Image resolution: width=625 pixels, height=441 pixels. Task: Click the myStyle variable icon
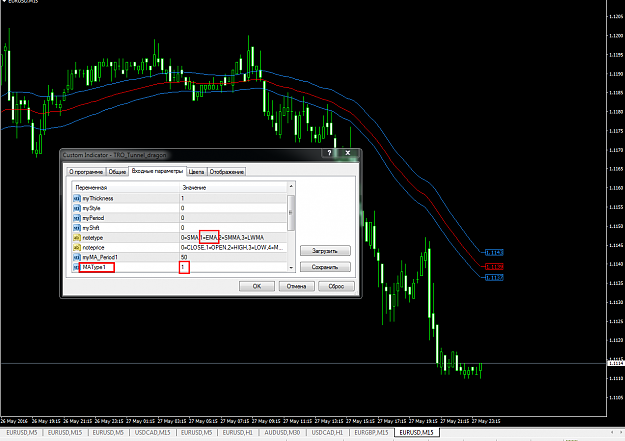(77, 208)
